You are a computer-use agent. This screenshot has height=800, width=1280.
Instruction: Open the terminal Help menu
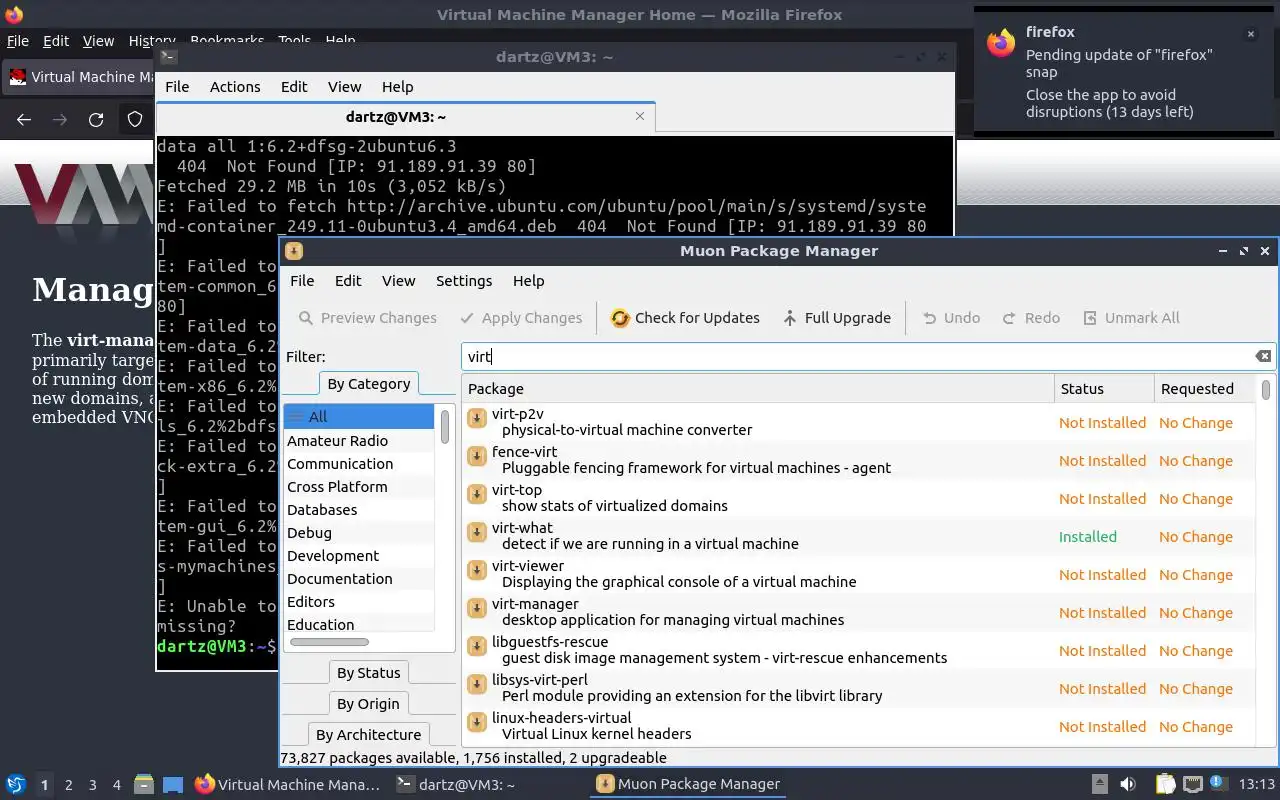click(397, 87)
